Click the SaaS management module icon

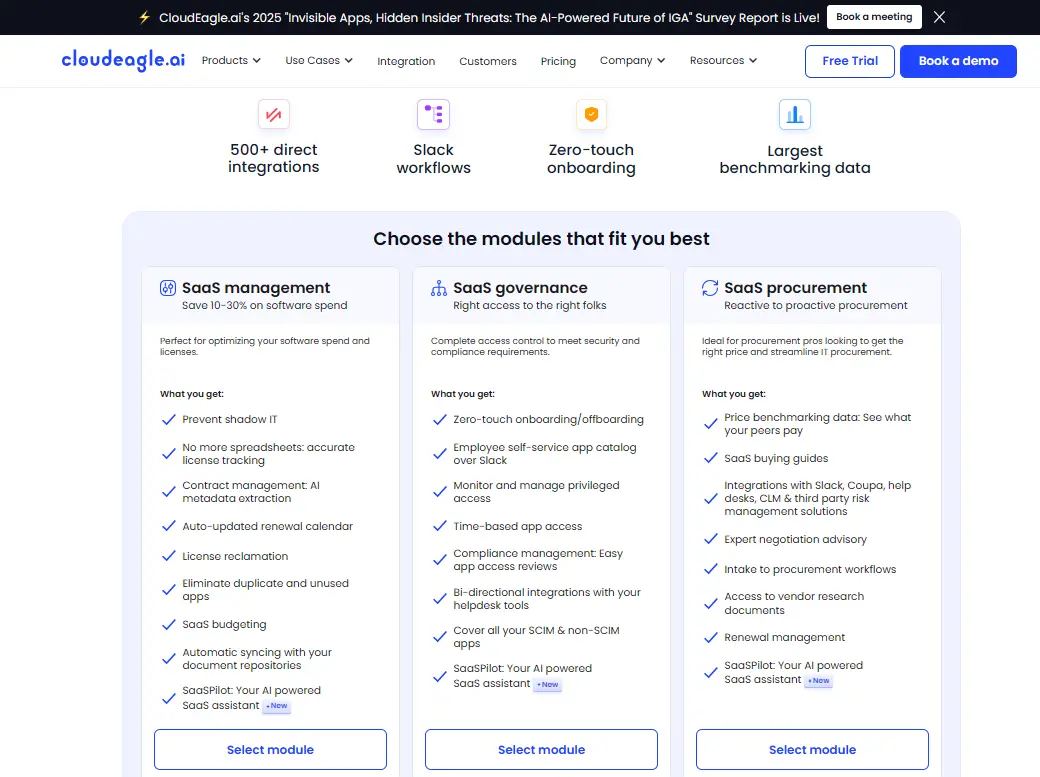168,288
